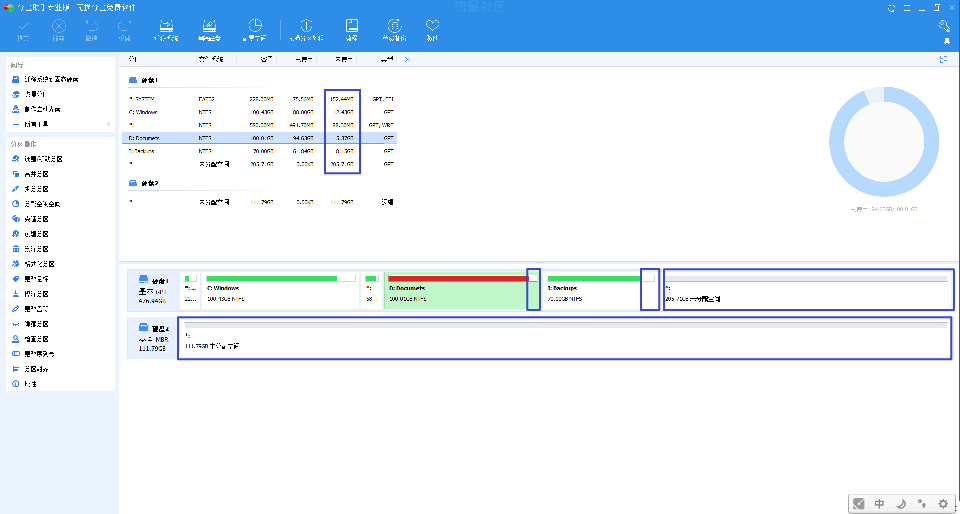960x514 pixels.
Task: Click the Disk 2 MBR label in disk map
Action: [x=154, y=338]
